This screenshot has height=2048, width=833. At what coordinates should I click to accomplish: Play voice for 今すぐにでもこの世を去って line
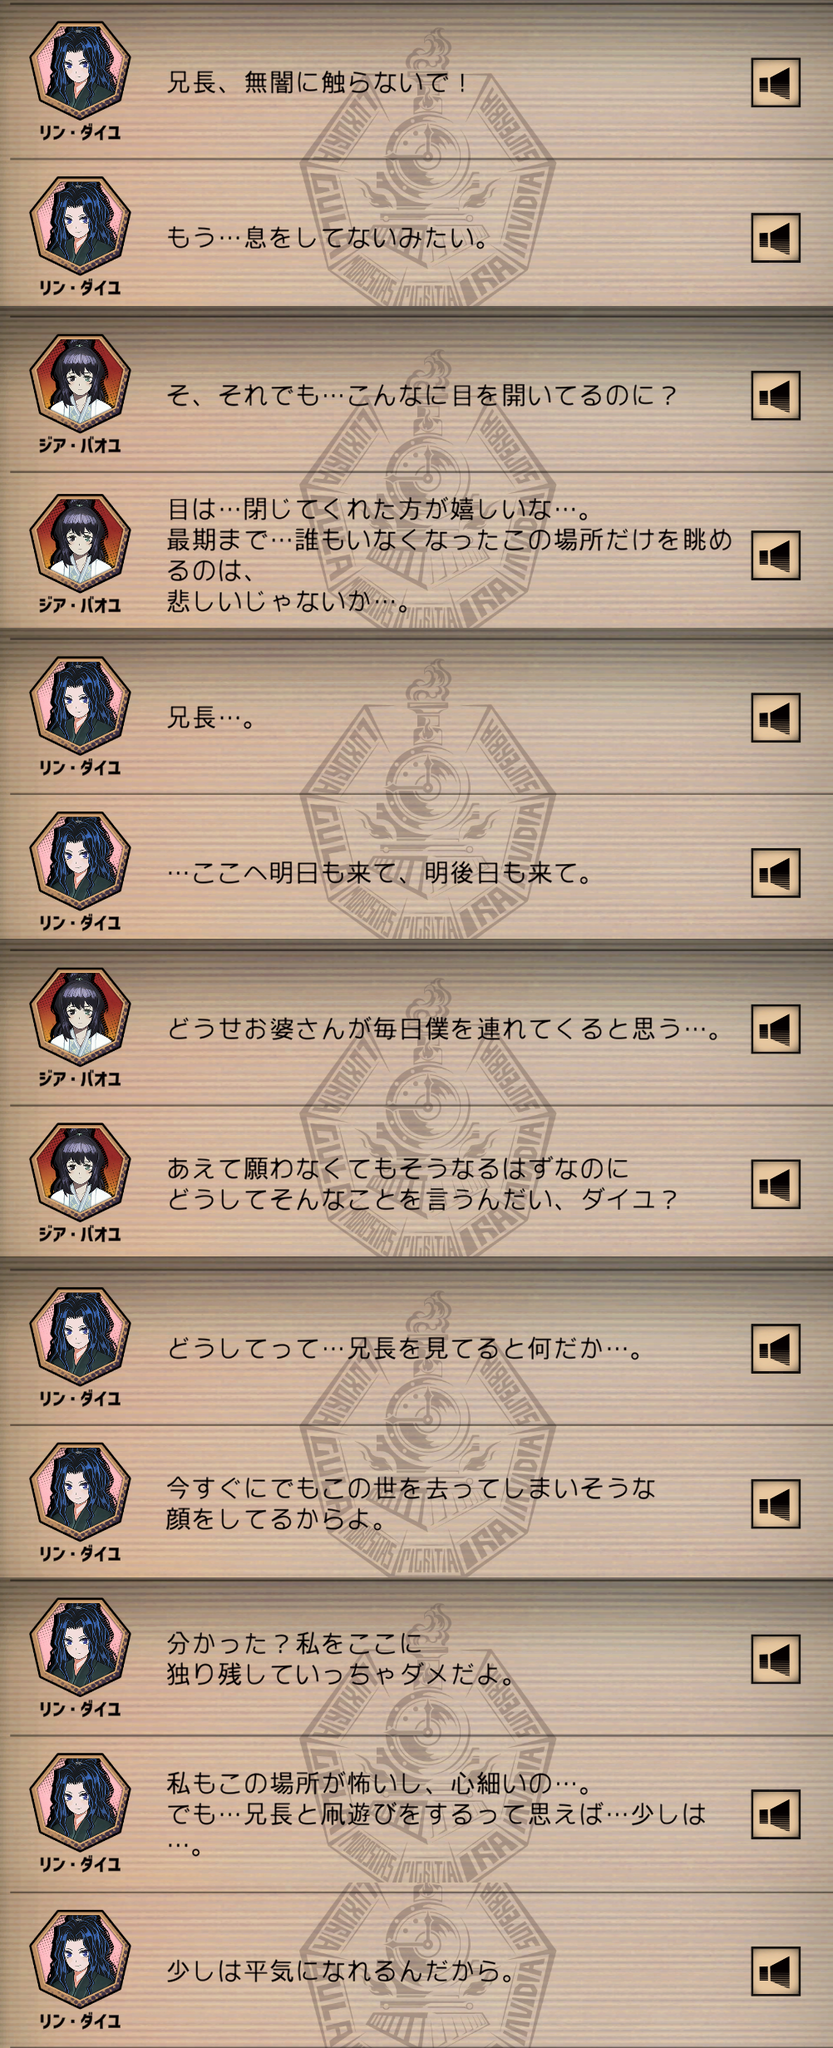775,1503
